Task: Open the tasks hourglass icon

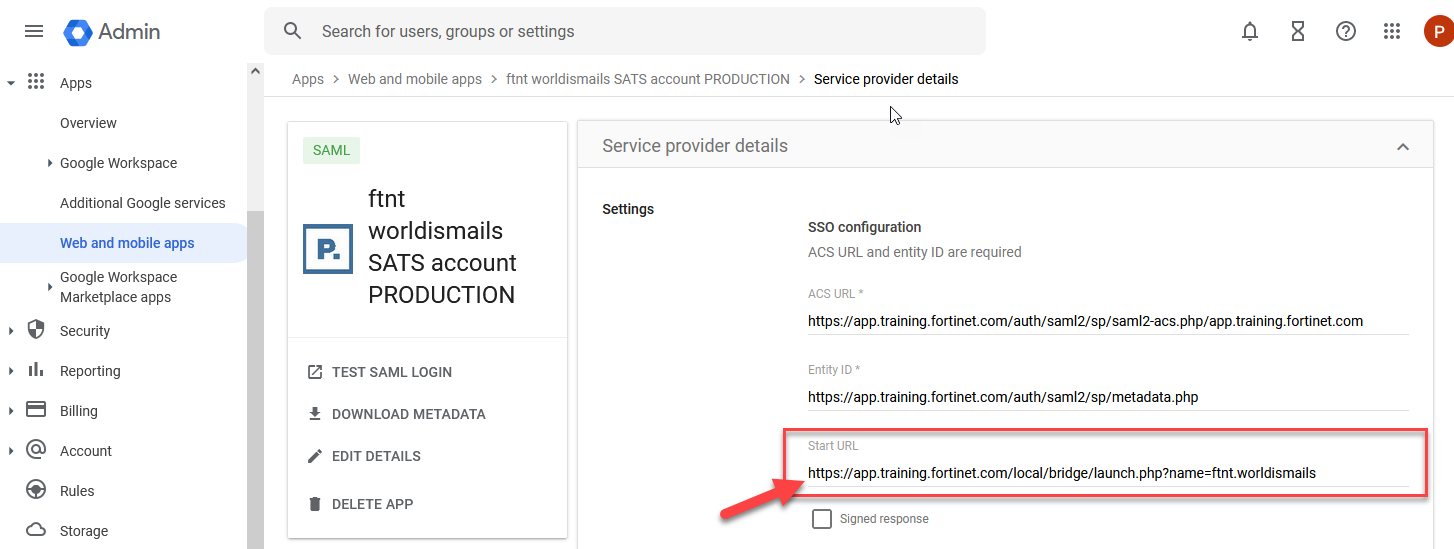Action: pos(1298,31)
